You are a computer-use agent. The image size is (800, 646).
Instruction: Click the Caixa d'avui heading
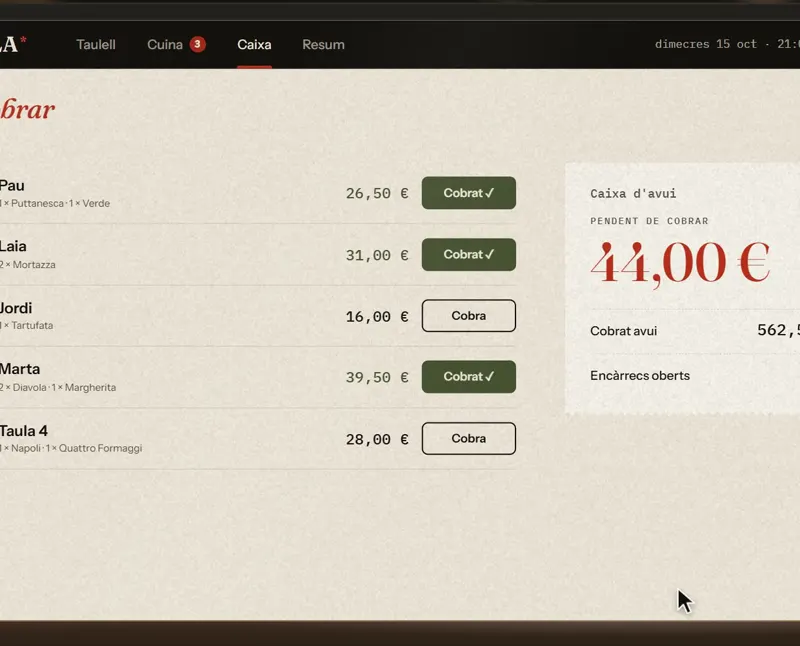[x=633, y=194]
